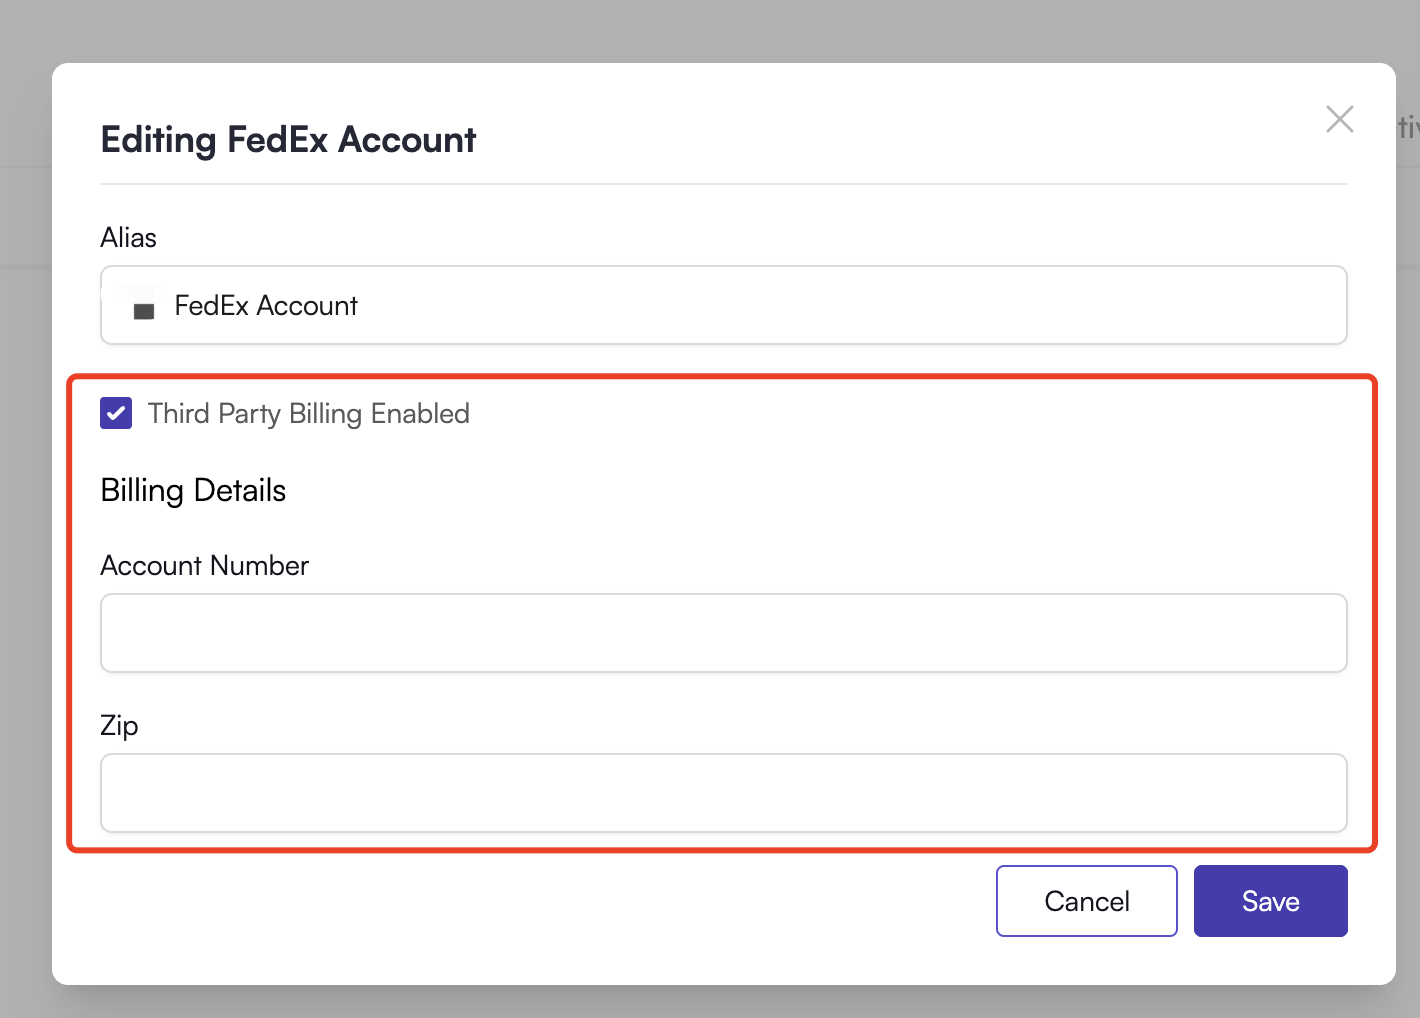Click the FedEx Account text in Alias
This screenshot has width=1420, height=1018.
point(266,306)
